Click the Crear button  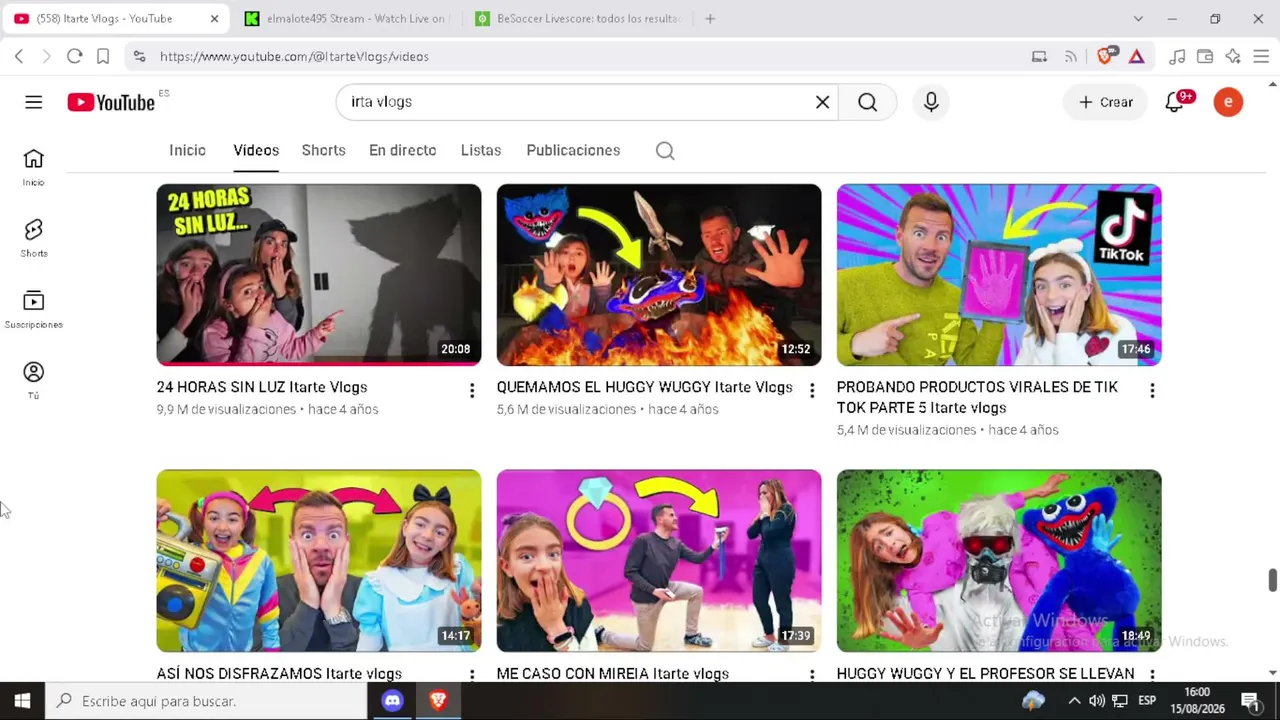tap(1105, 102)
